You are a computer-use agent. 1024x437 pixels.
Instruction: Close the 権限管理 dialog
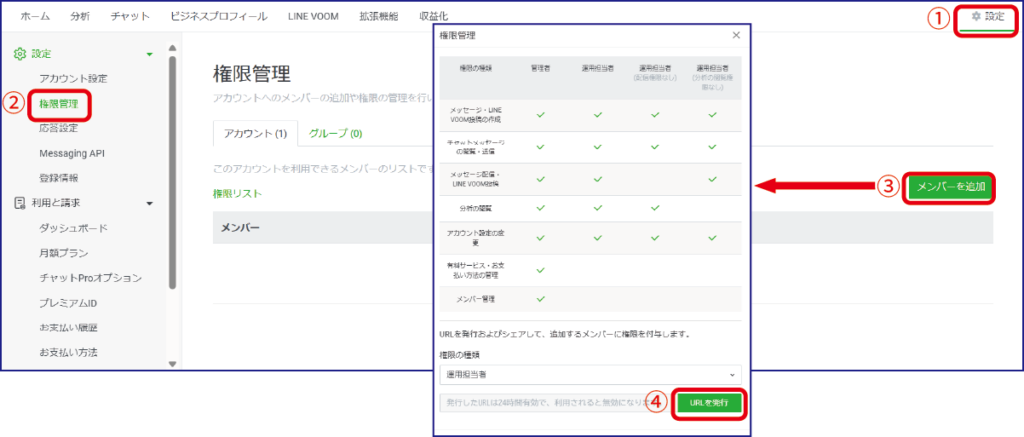point(736,35)
